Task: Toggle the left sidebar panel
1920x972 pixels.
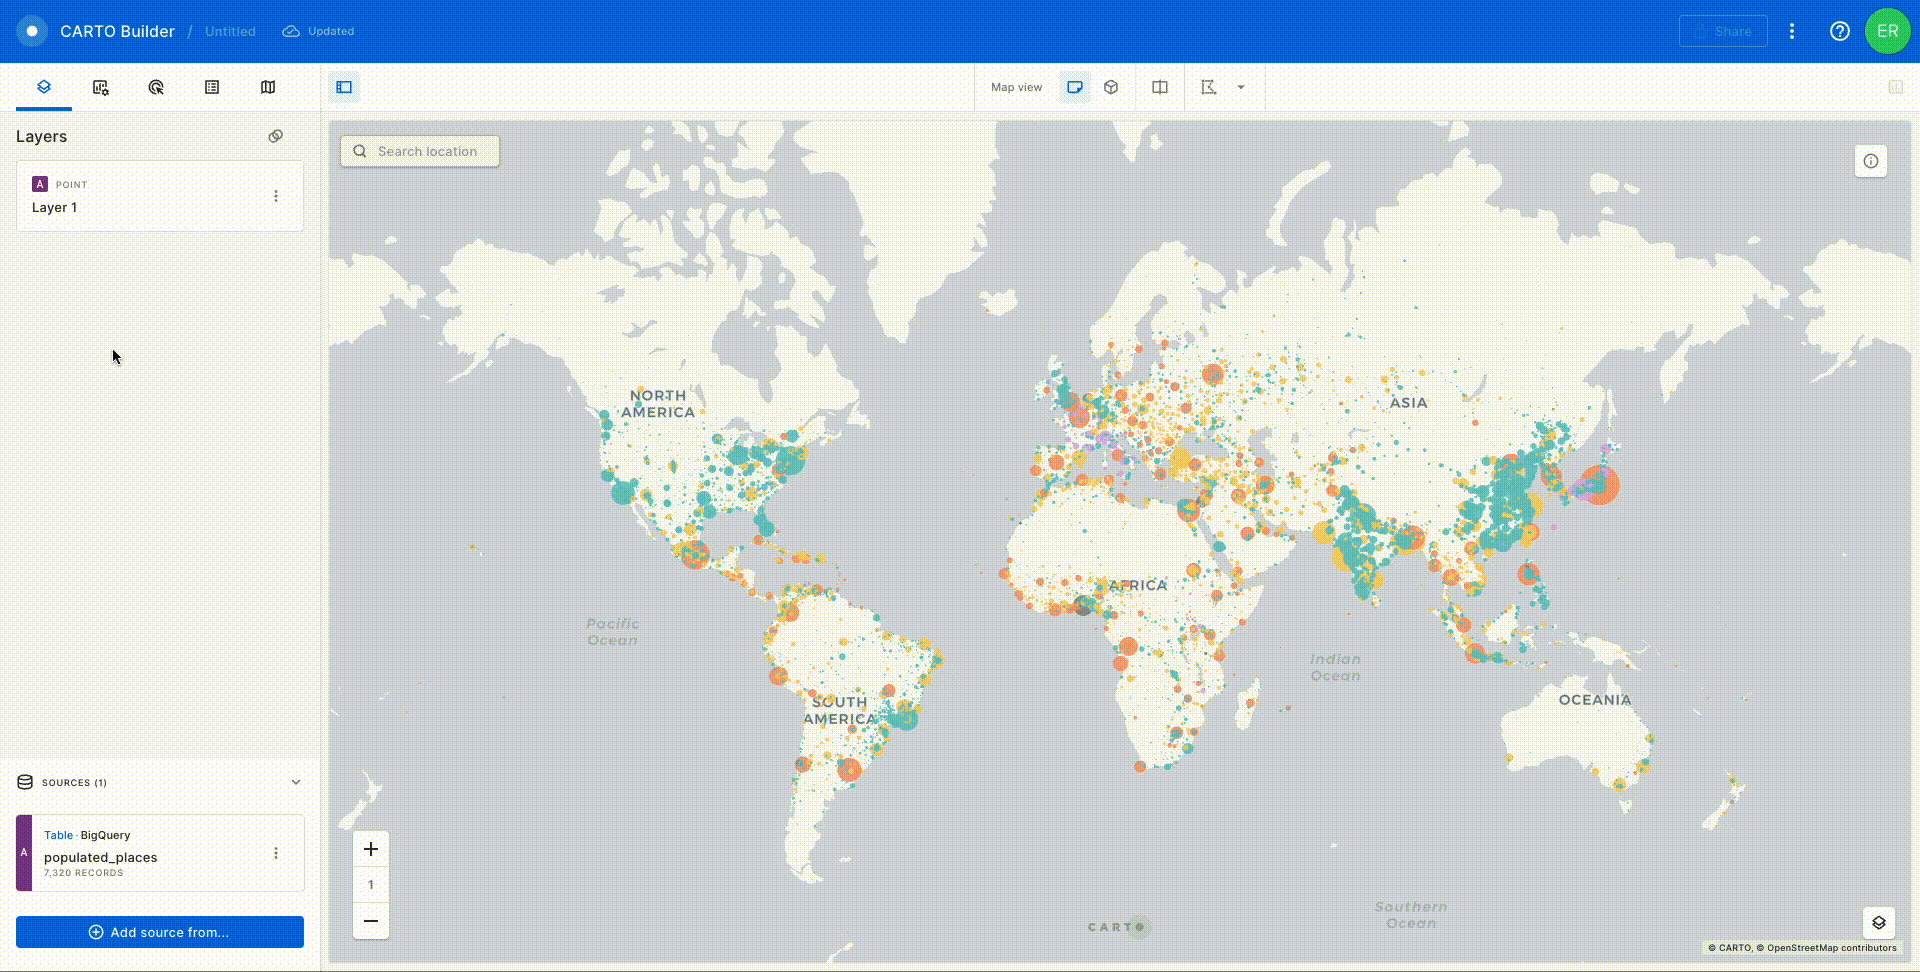Action: [x=344, y=87]
